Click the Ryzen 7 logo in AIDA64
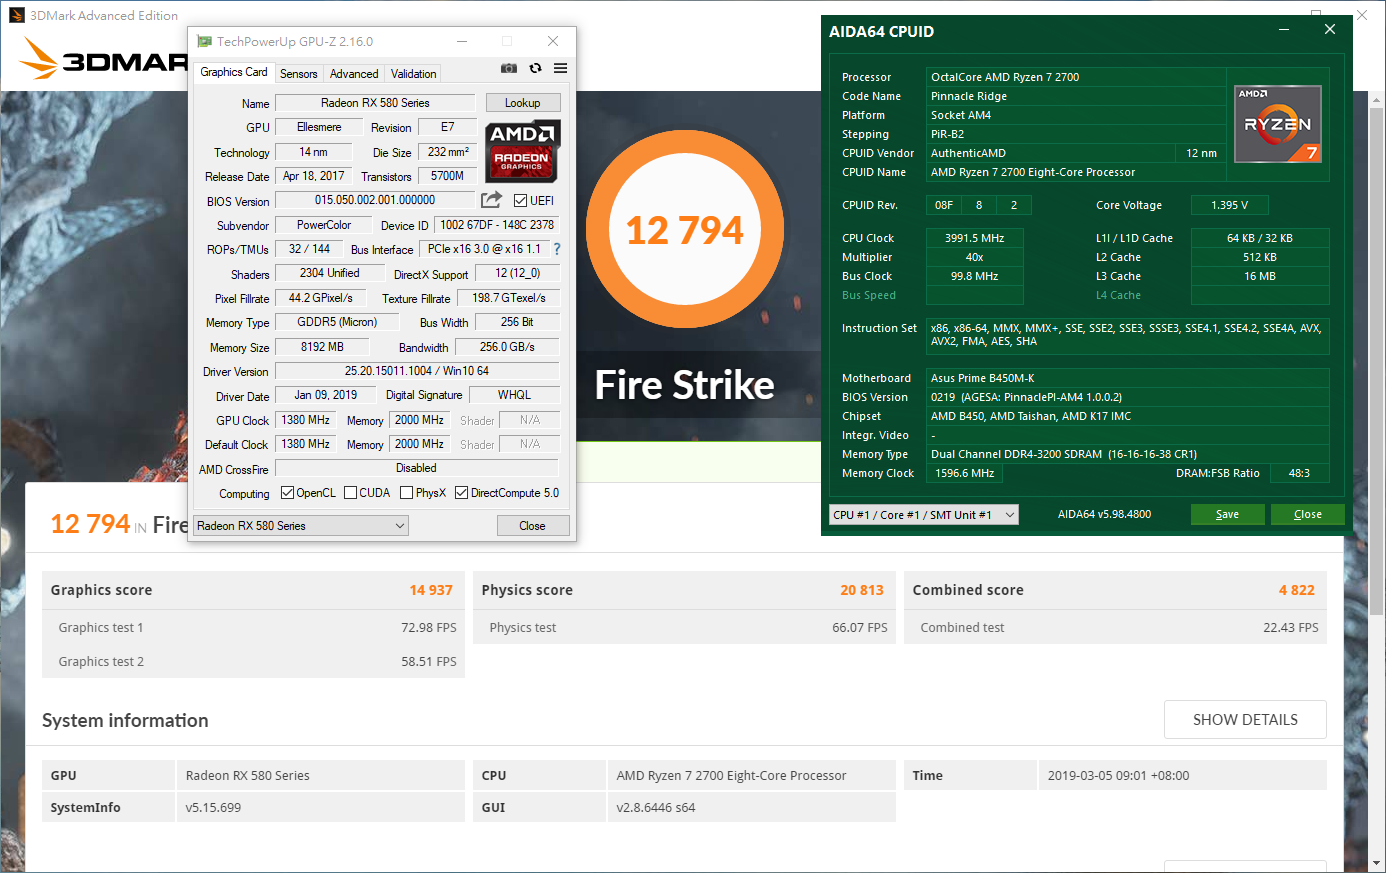Image resolution: width=1386 pixels, height=873 pixels. [x=1278, y=124]
